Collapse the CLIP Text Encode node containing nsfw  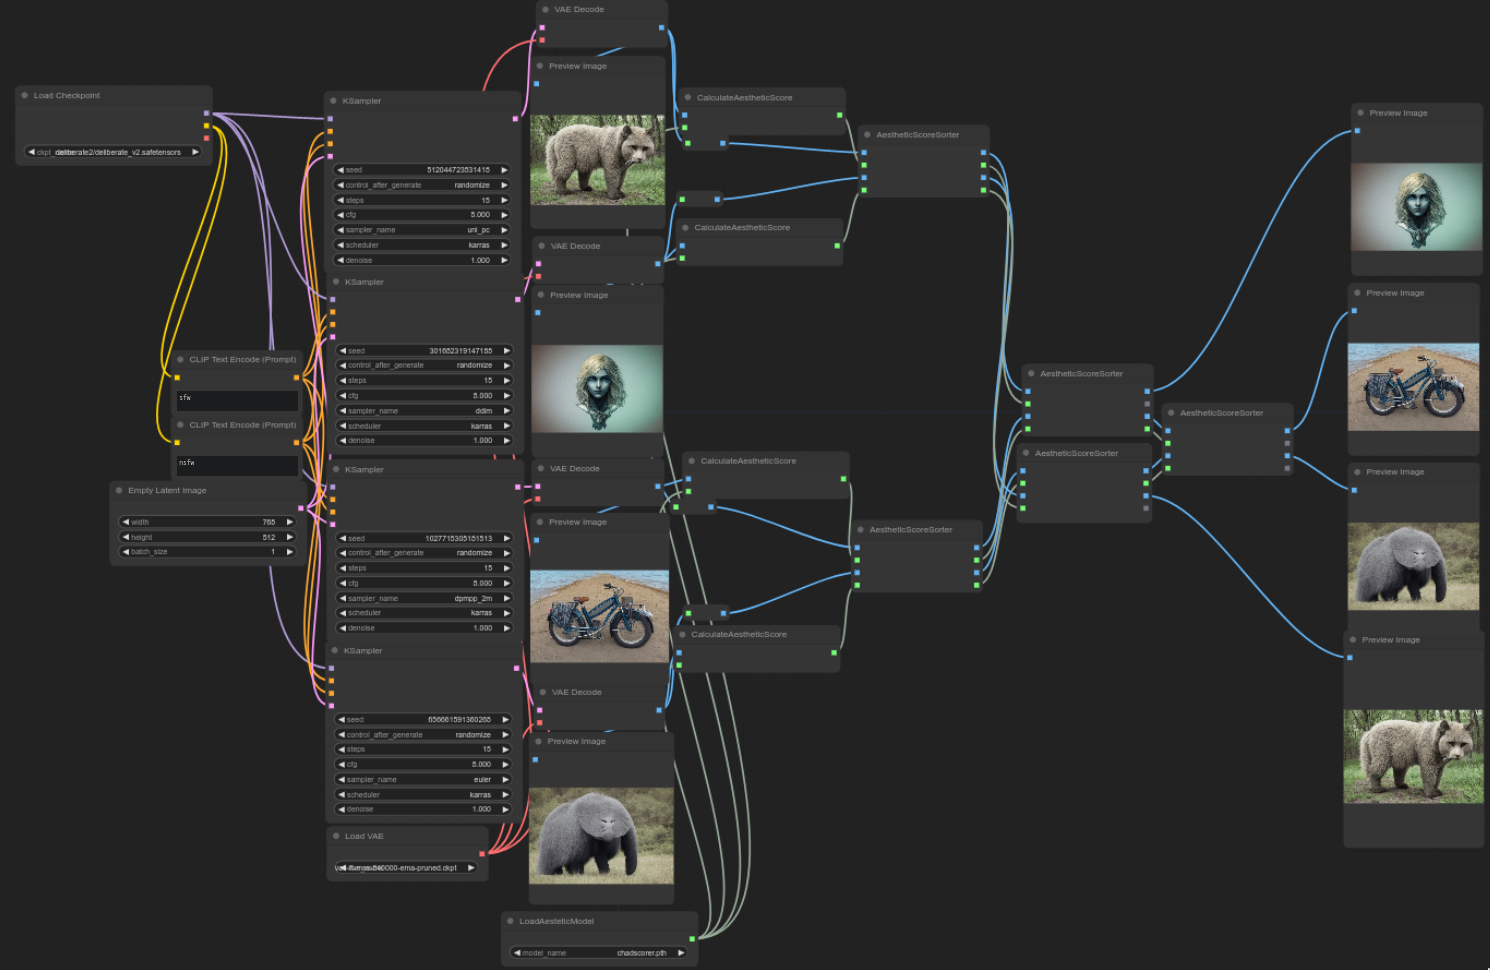(x=180, y=425)
